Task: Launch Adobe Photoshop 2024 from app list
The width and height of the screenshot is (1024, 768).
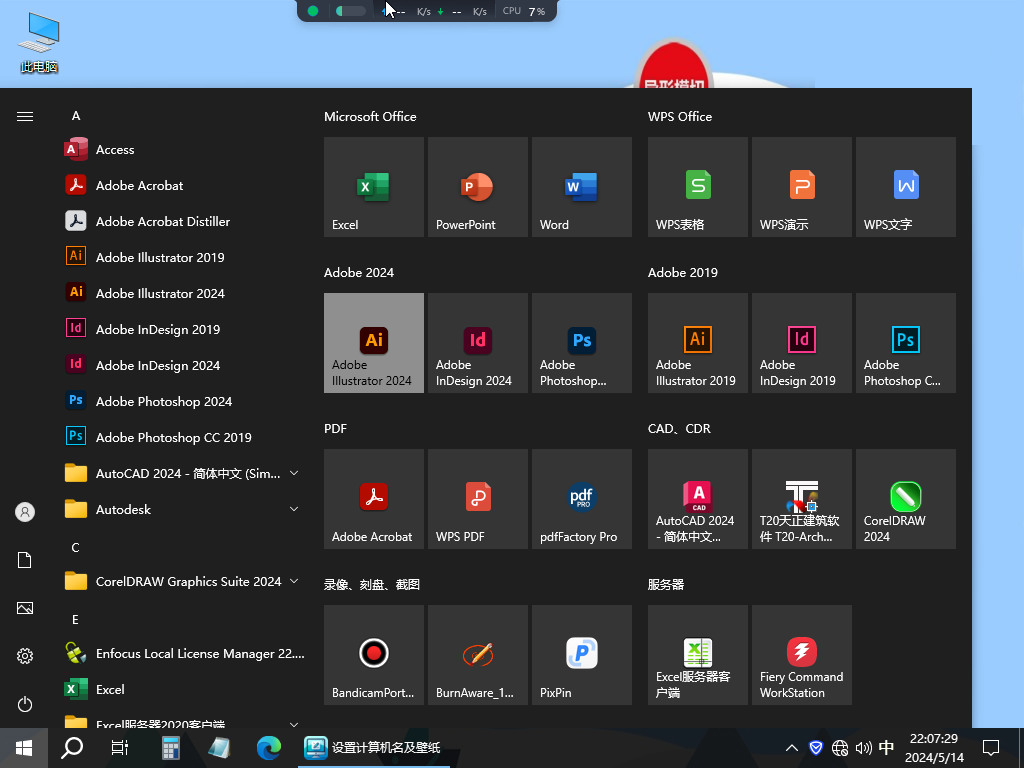Action: (183, 401)
